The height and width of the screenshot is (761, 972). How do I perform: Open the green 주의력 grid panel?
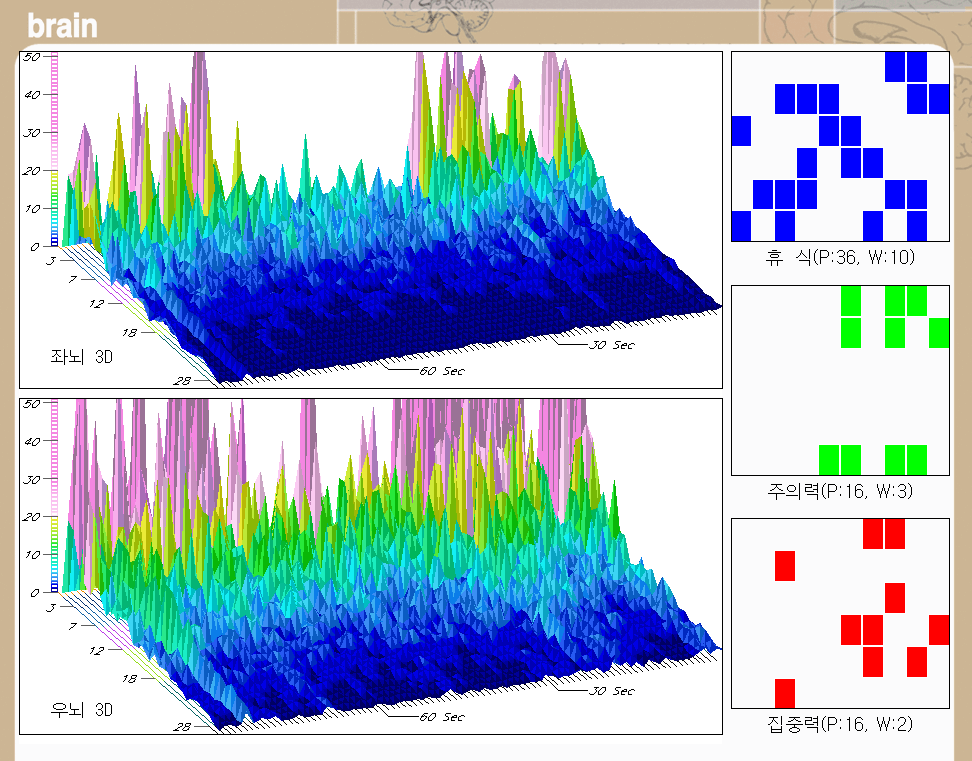tap(840, 380)
